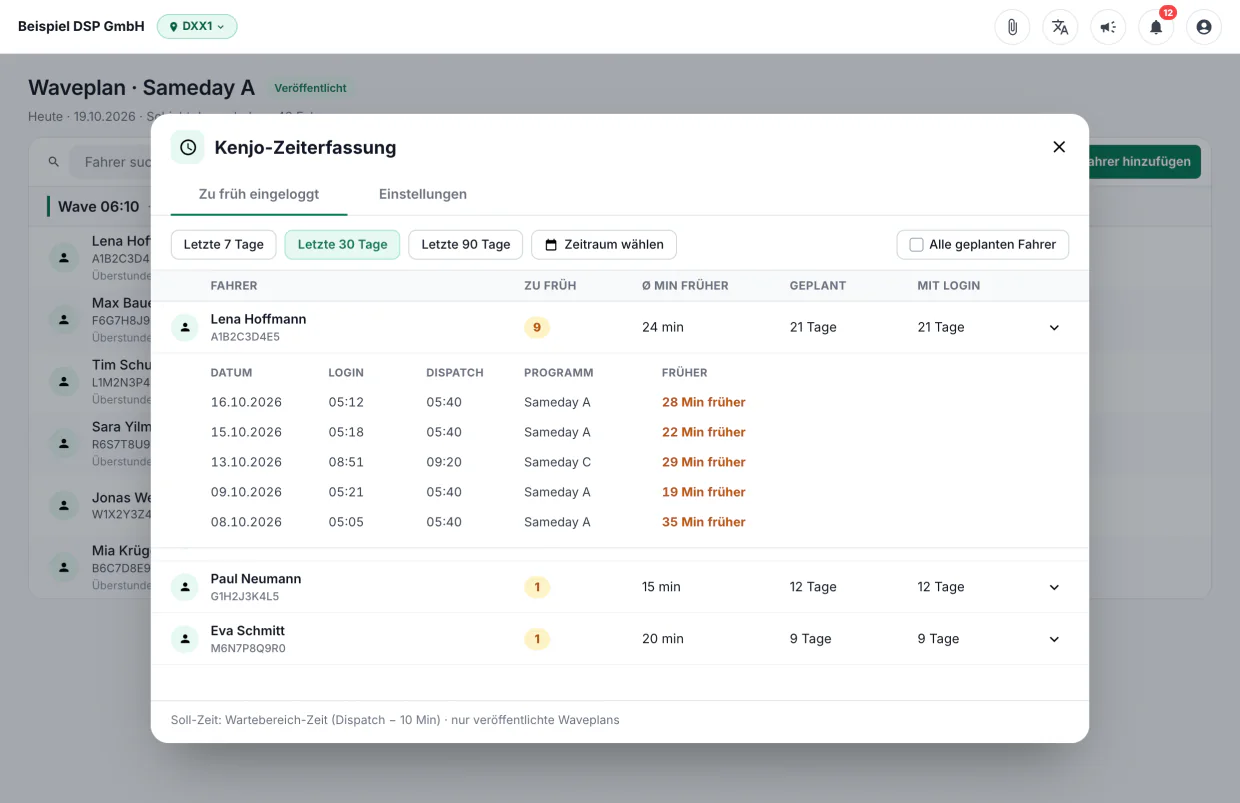Screen dimensions: 1240x803
Task: Click the 08:51 login time
Action: click(x=346, y=462)
